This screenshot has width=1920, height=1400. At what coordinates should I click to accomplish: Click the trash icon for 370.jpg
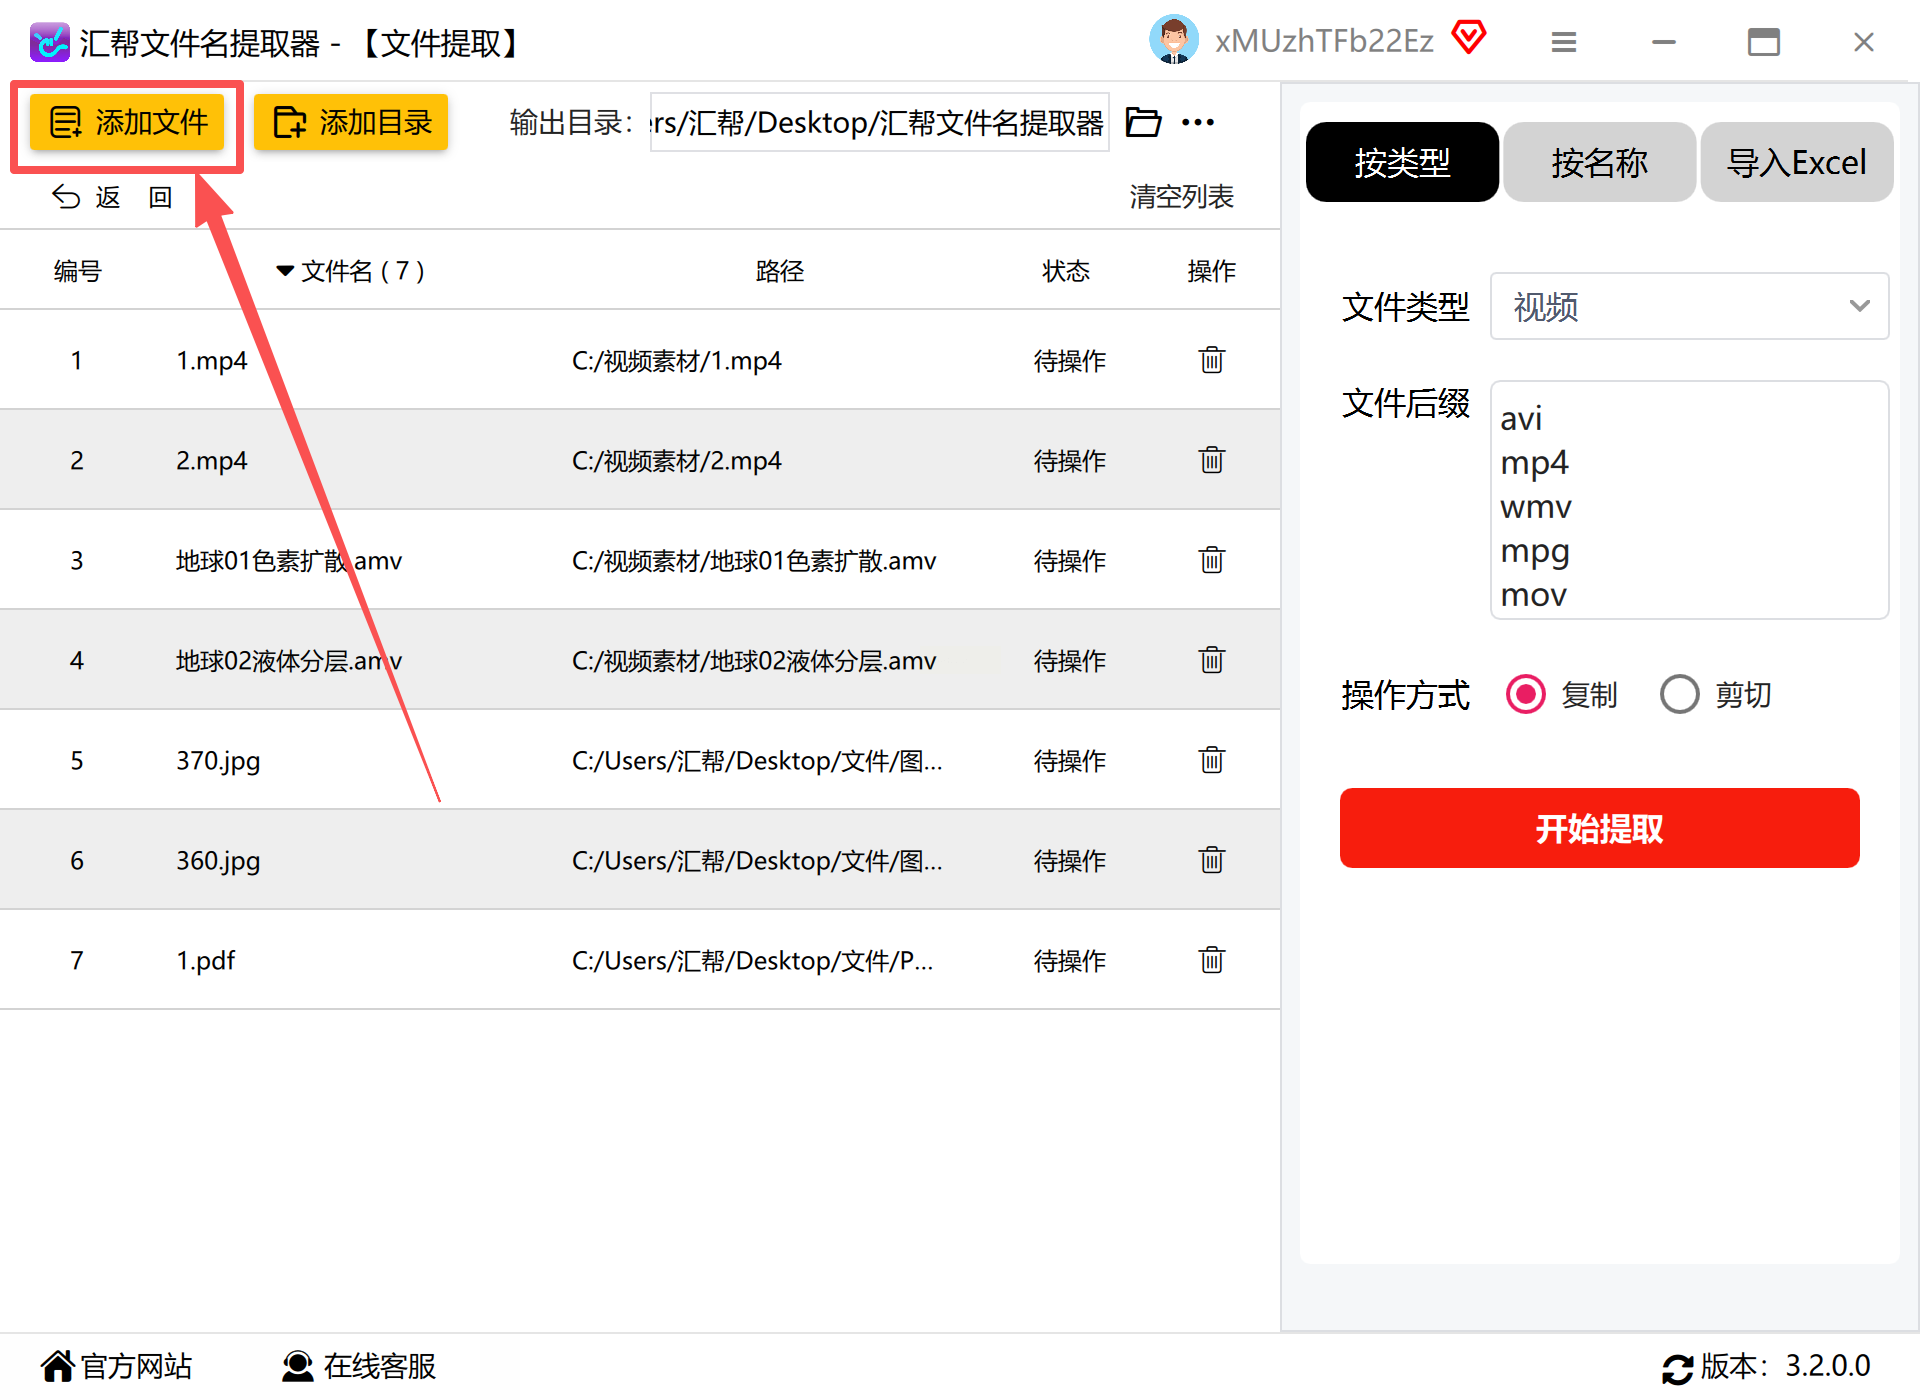[1211, 760]
